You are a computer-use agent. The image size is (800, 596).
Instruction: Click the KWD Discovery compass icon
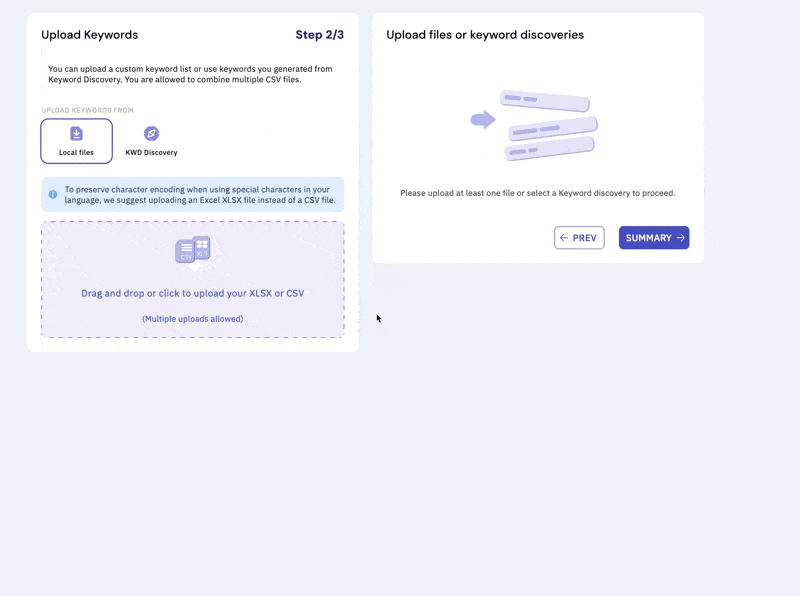pos(152,133)
